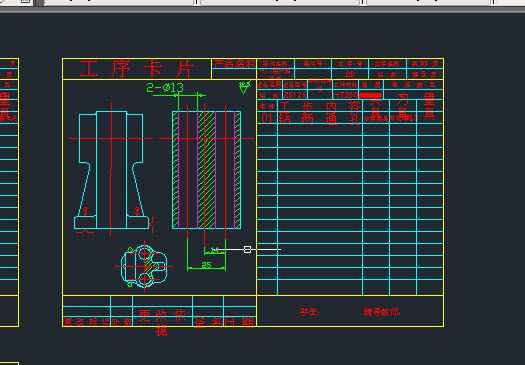Select the 01 step number cell
Viewport: 525px width, 365px height.
267,118
